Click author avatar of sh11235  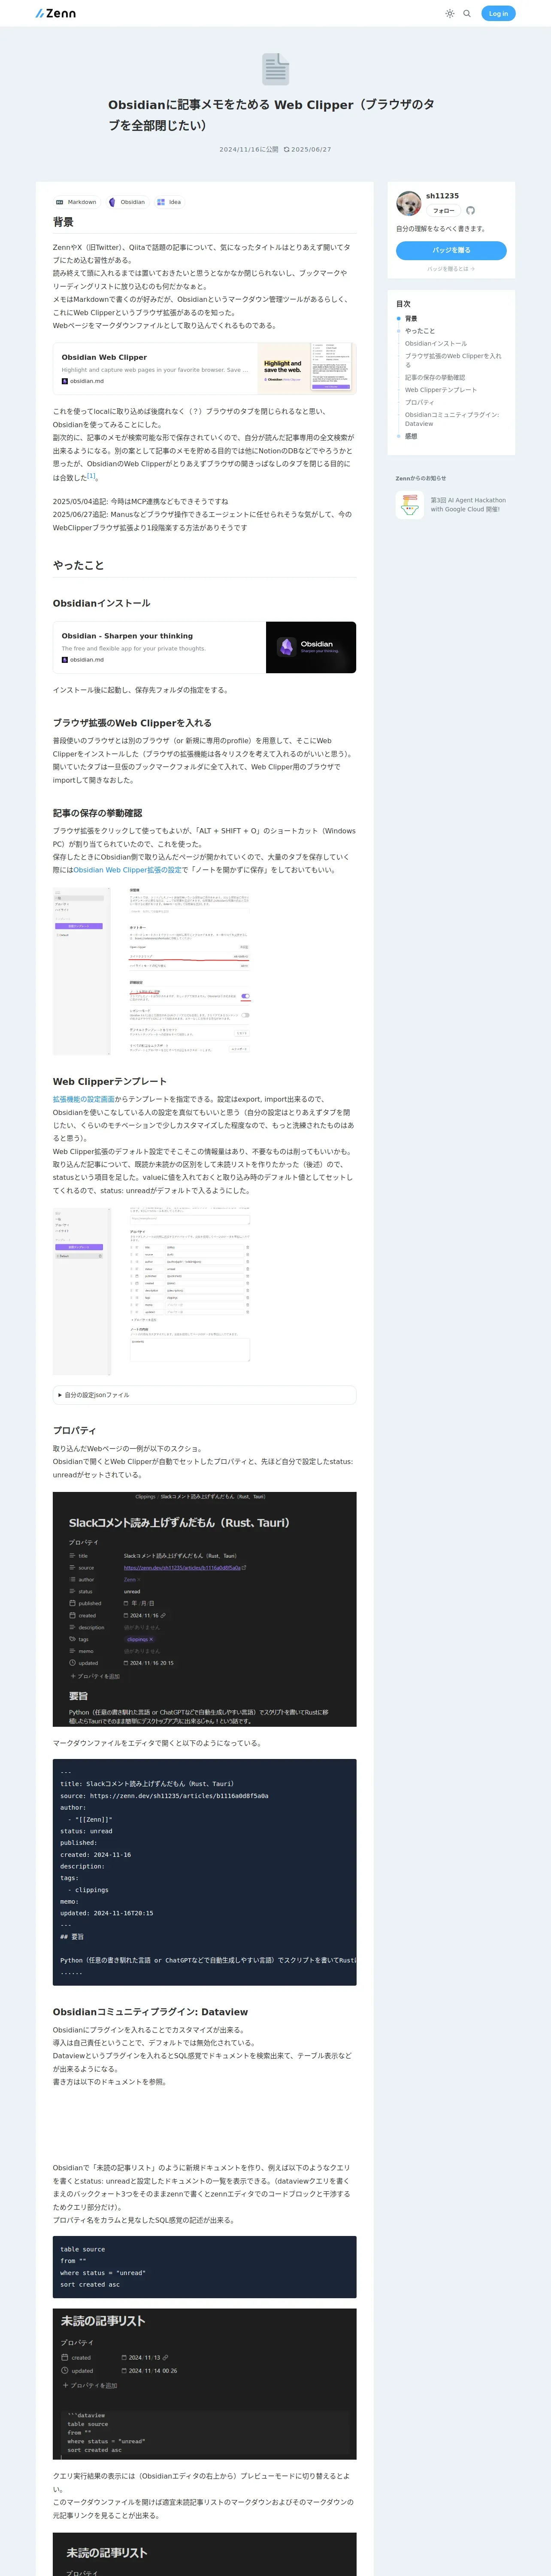(408, 203)
